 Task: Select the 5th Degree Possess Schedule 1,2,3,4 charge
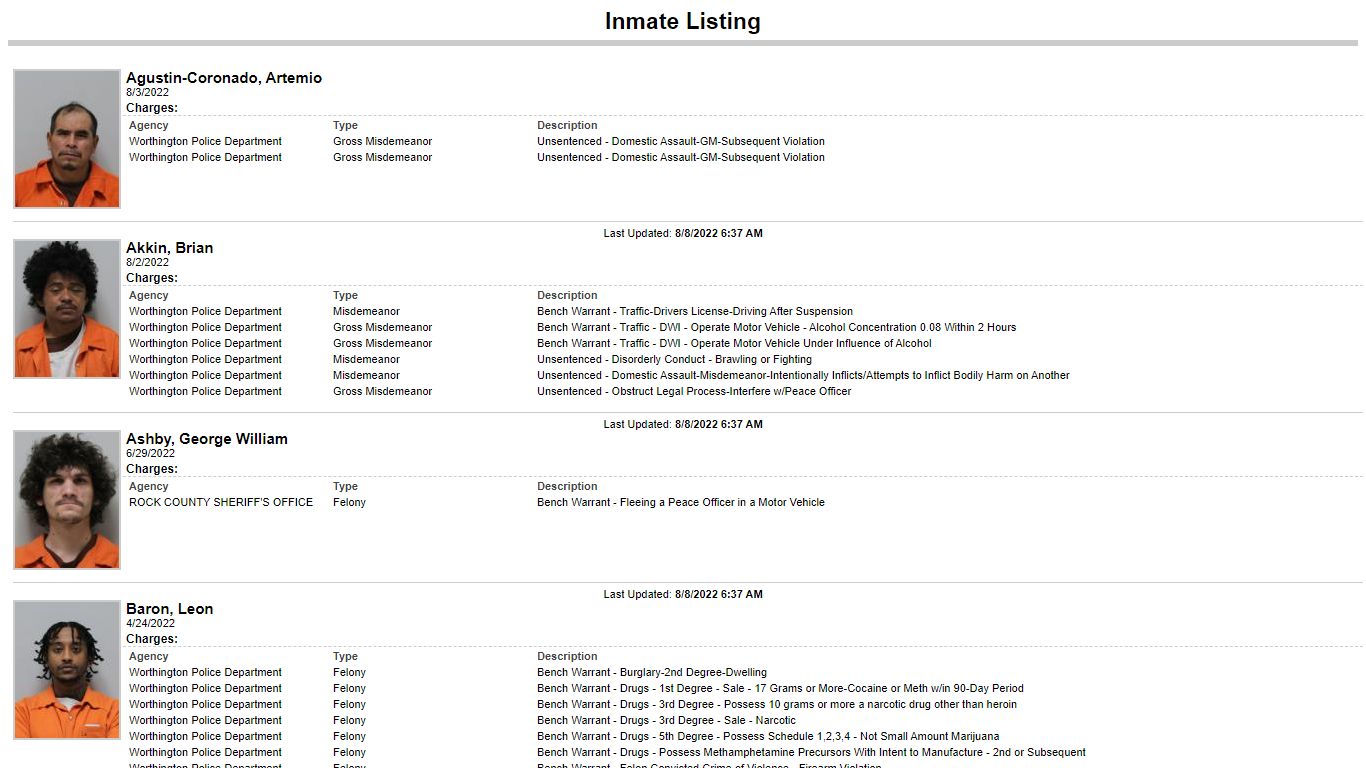click(768, 737)
